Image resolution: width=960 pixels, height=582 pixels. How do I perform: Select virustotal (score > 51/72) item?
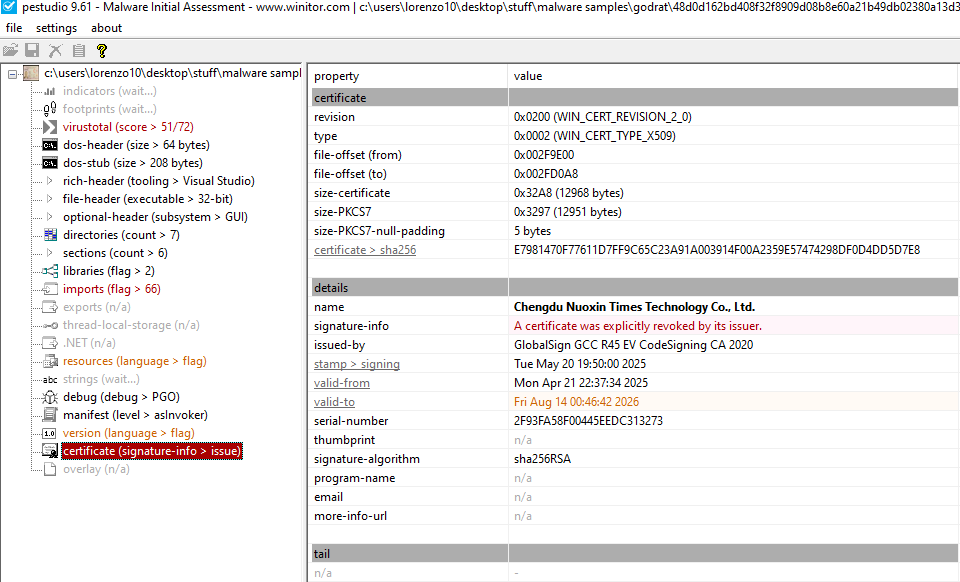point(128,127)
